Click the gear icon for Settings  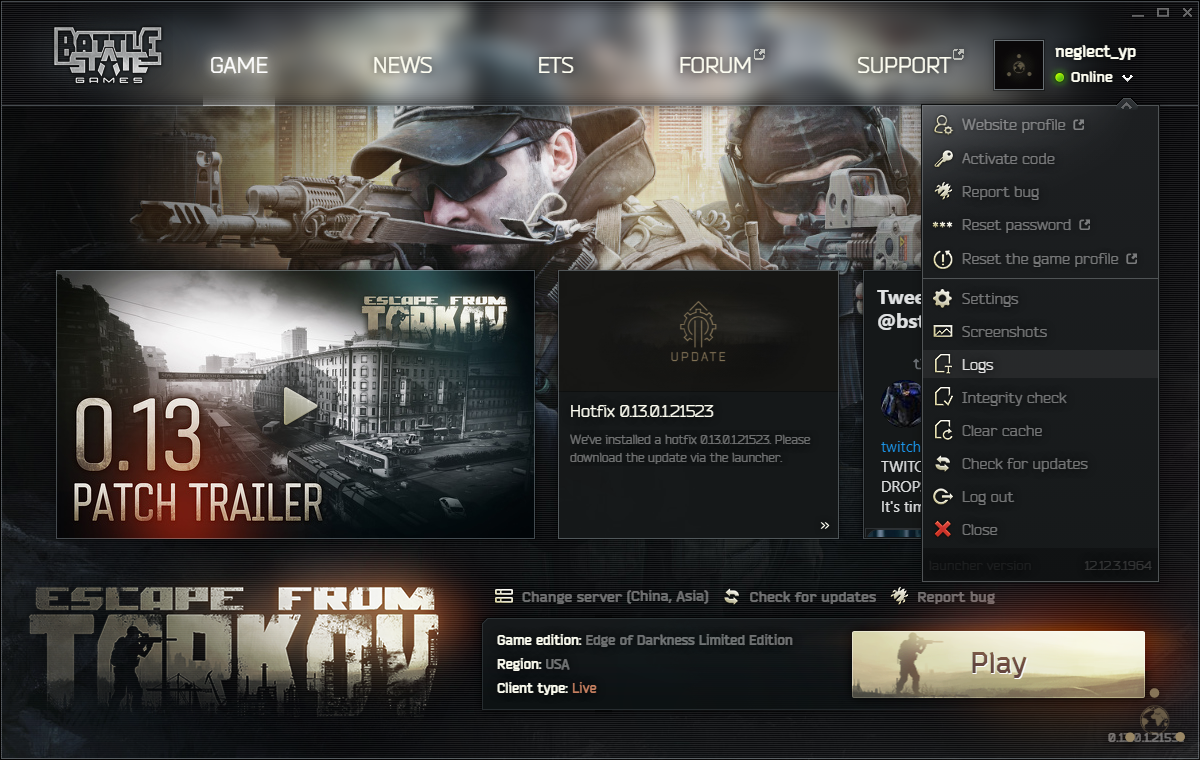click(943, 298)
